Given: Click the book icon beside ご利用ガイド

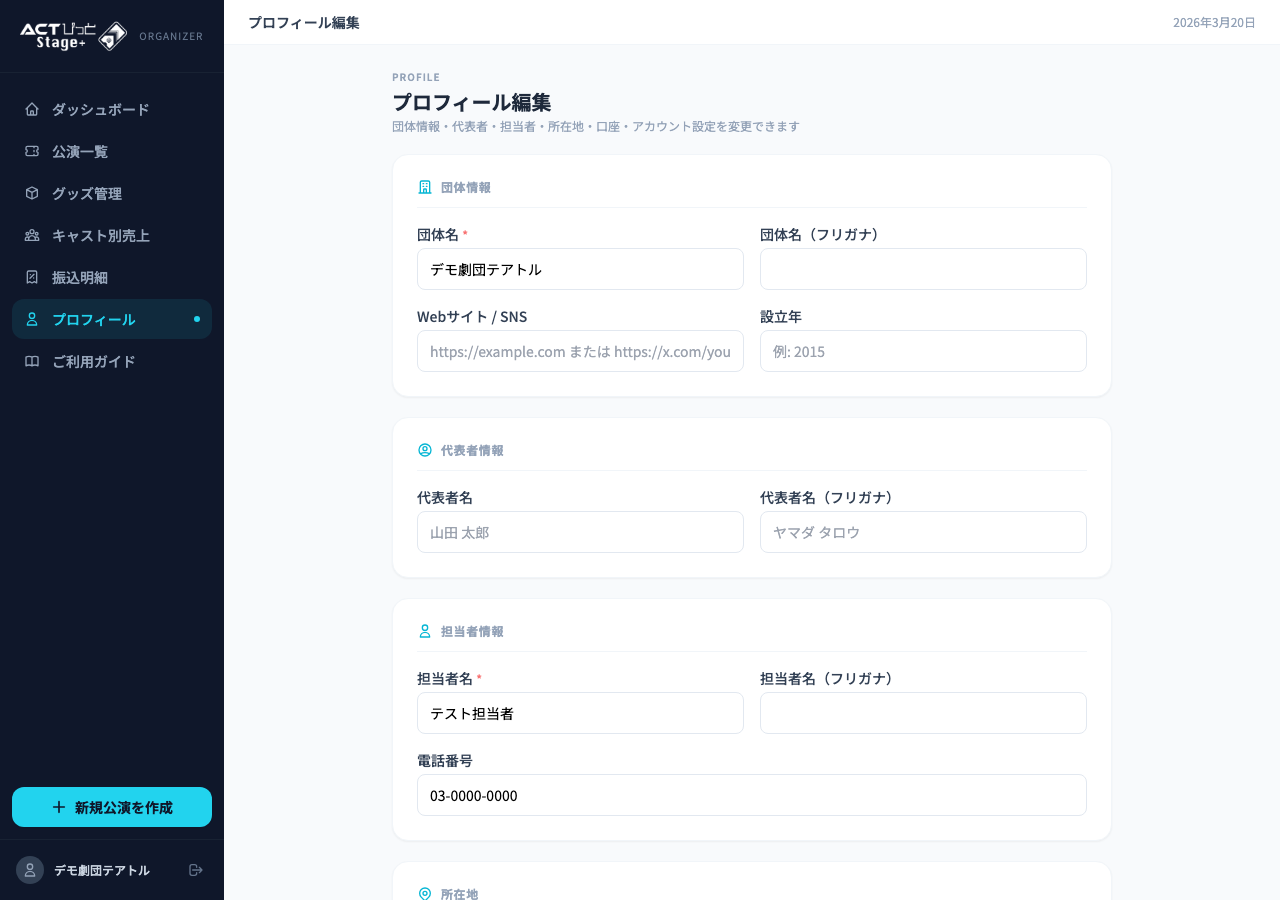Looking at the screenshot, I should click(32, 361).
